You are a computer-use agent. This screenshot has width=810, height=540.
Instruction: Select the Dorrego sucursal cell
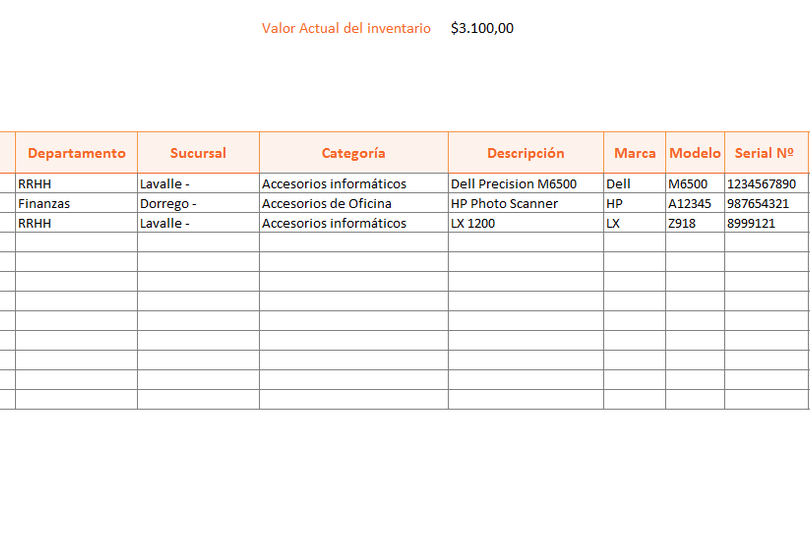(198, 203)
